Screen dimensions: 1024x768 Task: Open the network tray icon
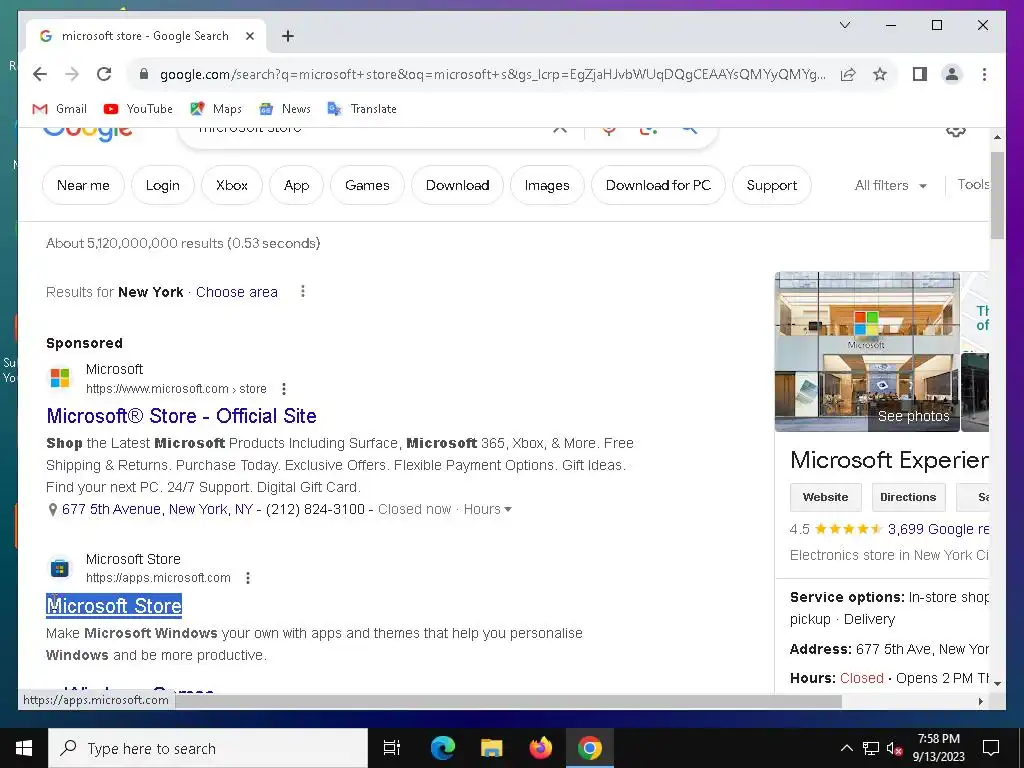(x=871, y=748)
